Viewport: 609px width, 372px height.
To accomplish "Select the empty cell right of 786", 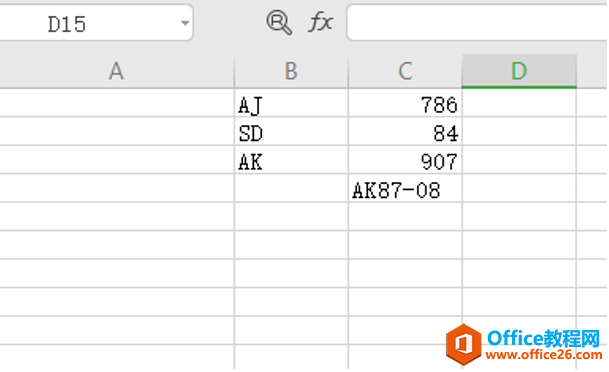I will [519, 103].
